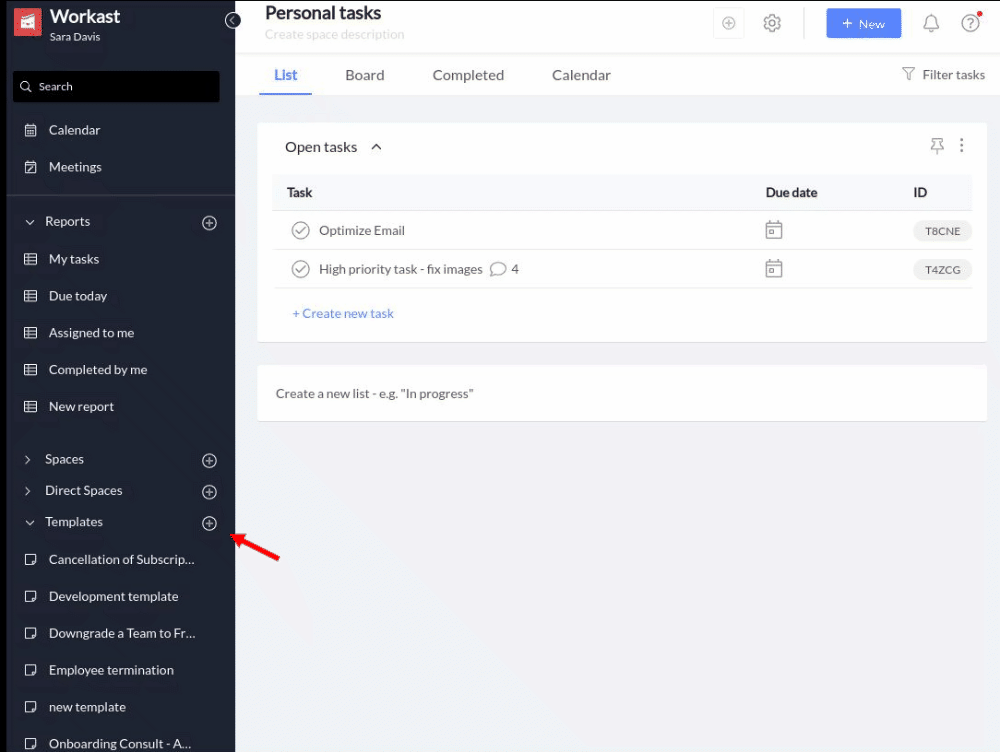Click the blue New button

(x=864, y=24)
